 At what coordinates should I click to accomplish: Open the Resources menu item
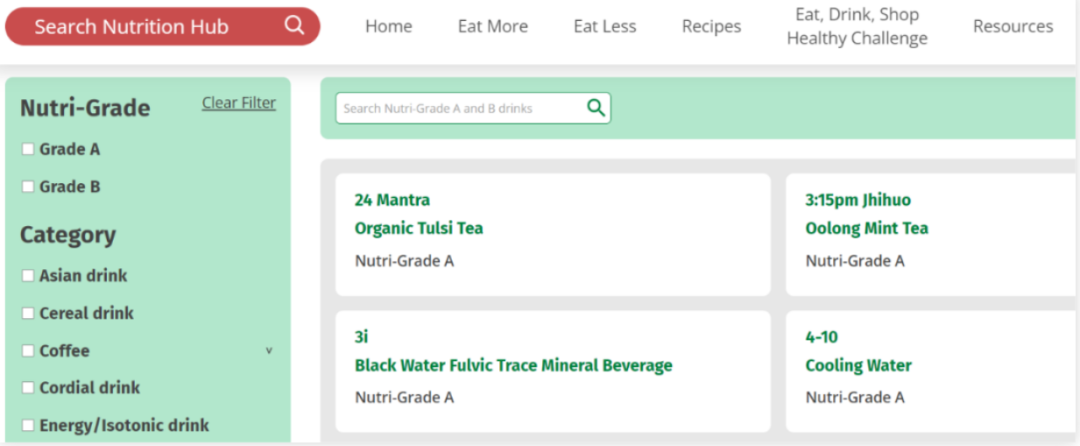(1012, 27)
